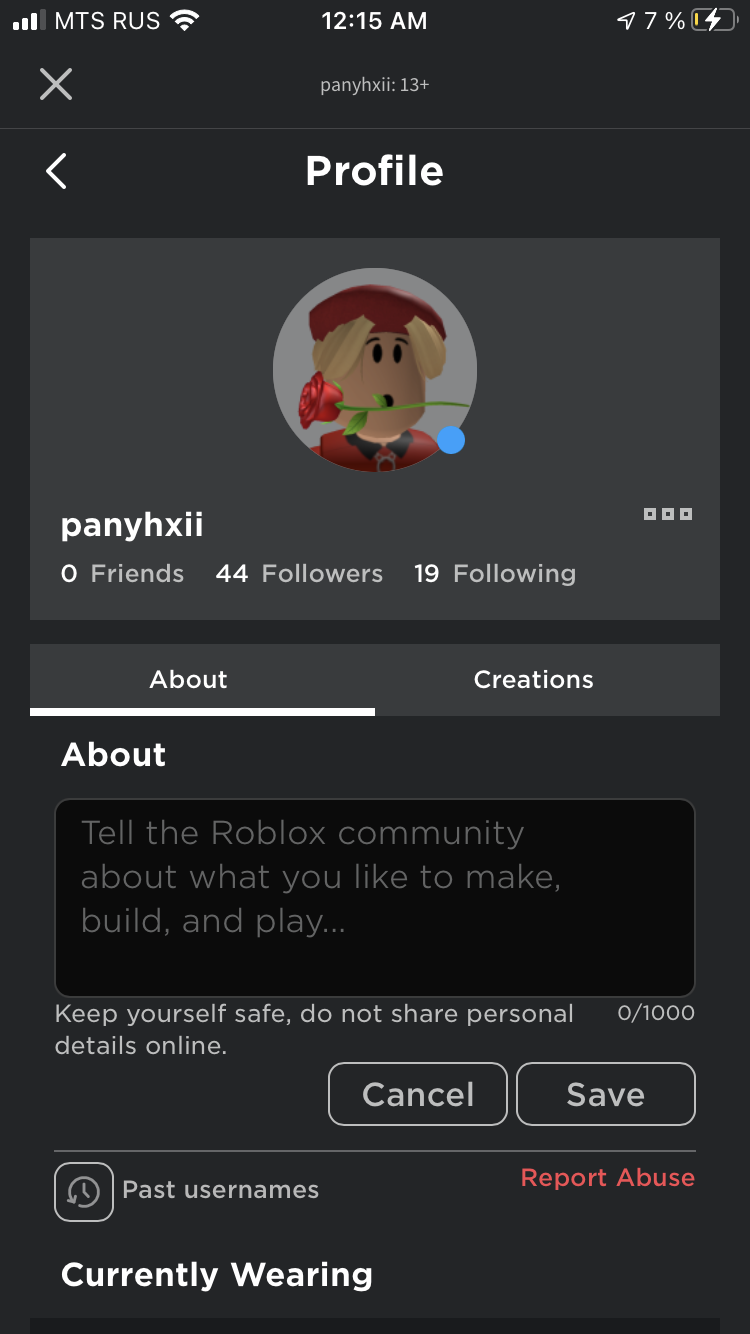Tap the blue online status dot
Image resolution: width=750 pixels, height=1334 pixels.
(451, 440)
